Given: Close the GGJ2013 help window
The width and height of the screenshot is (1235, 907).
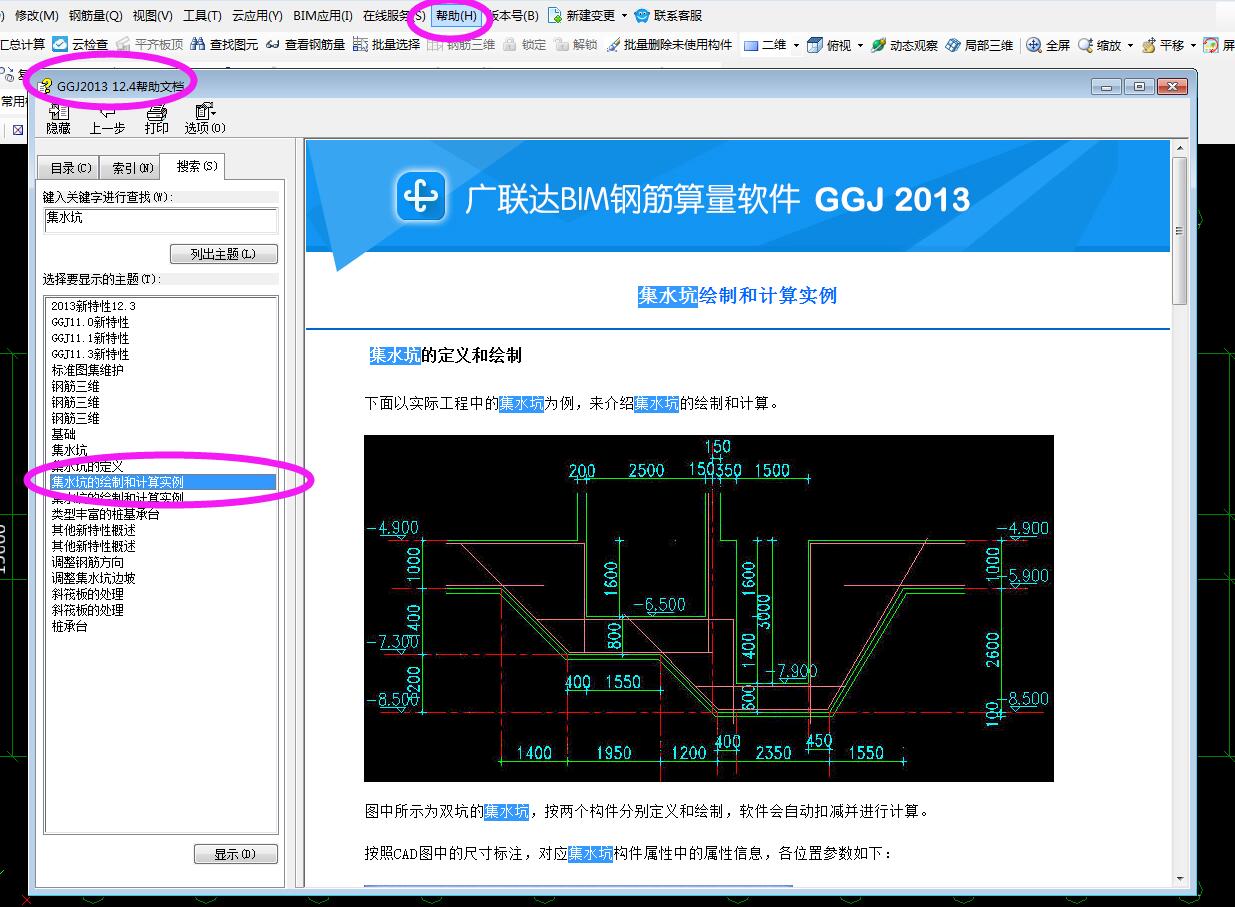Looking at the screenshot, I should 1172,87.
